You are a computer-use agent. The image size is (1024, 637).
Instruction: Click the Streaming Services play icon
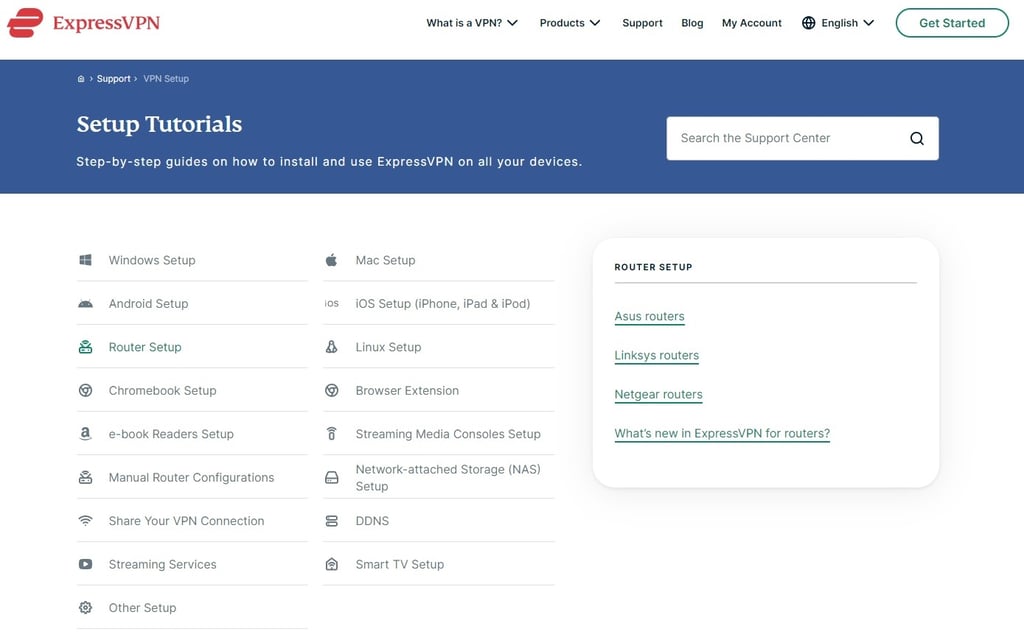86,564
